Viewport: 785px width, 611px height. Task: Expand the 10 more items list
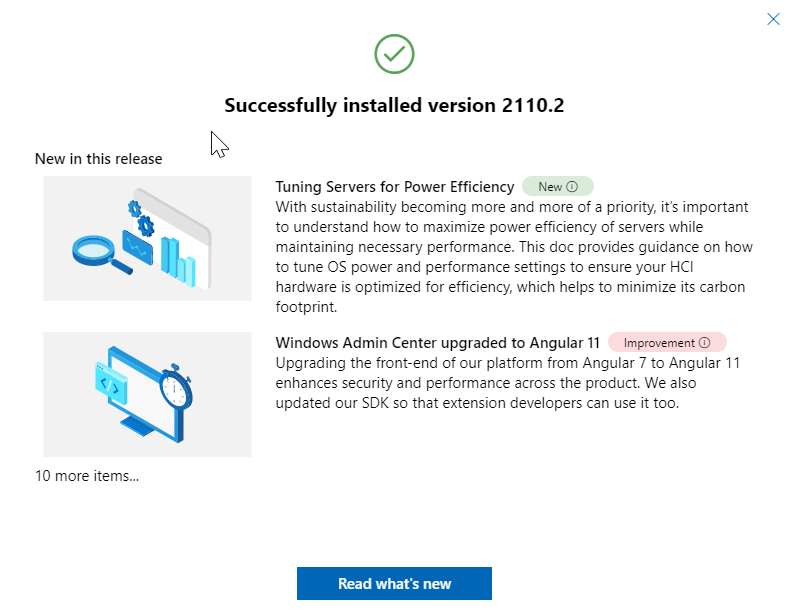click(x=87, y=476)
